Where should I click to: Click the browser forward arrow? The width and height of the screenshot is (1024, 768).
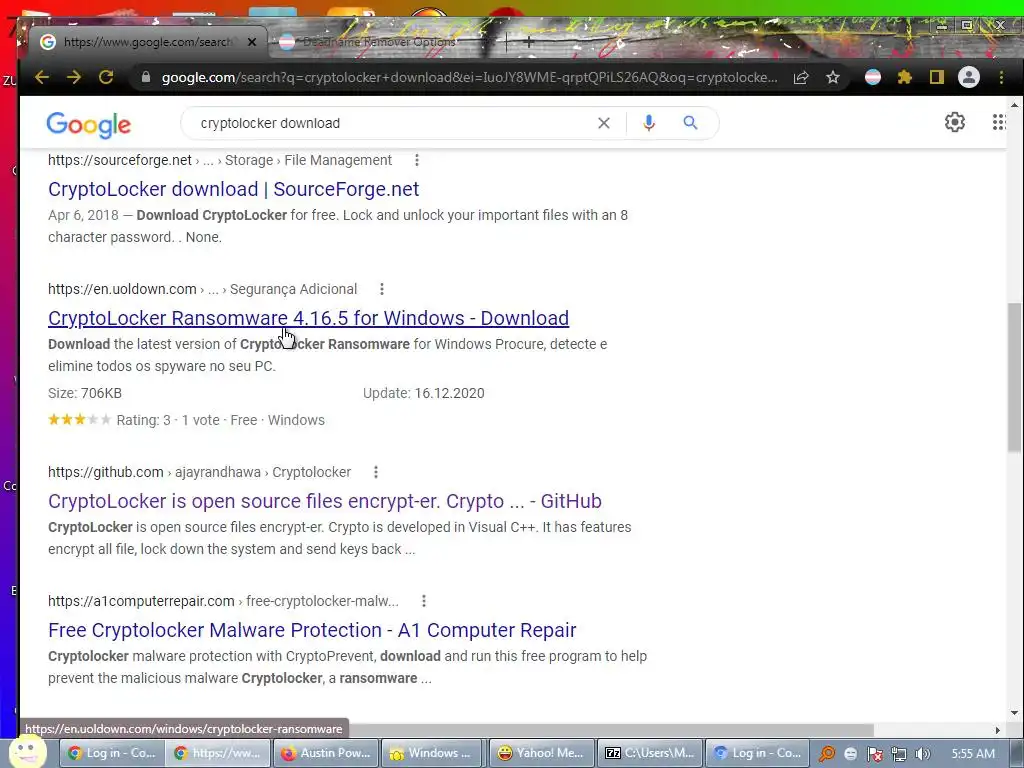74,77
